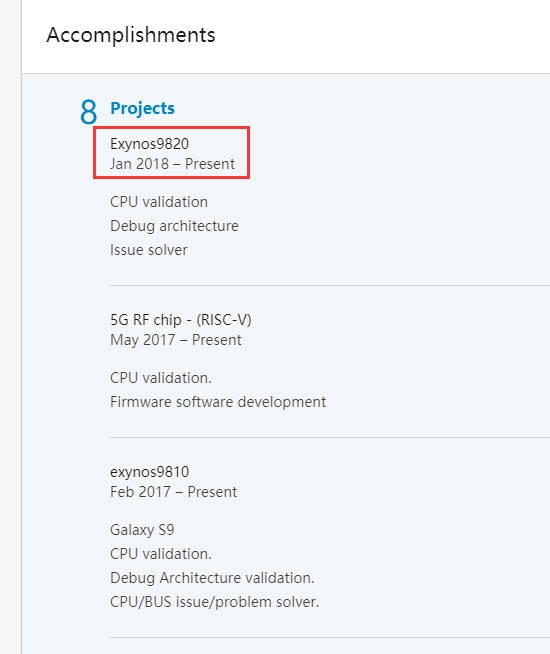Click the CPU validation line under Exynos9820
Image resolution: width=550 pixels, height=654 pixels.
[x=159, y=202]
